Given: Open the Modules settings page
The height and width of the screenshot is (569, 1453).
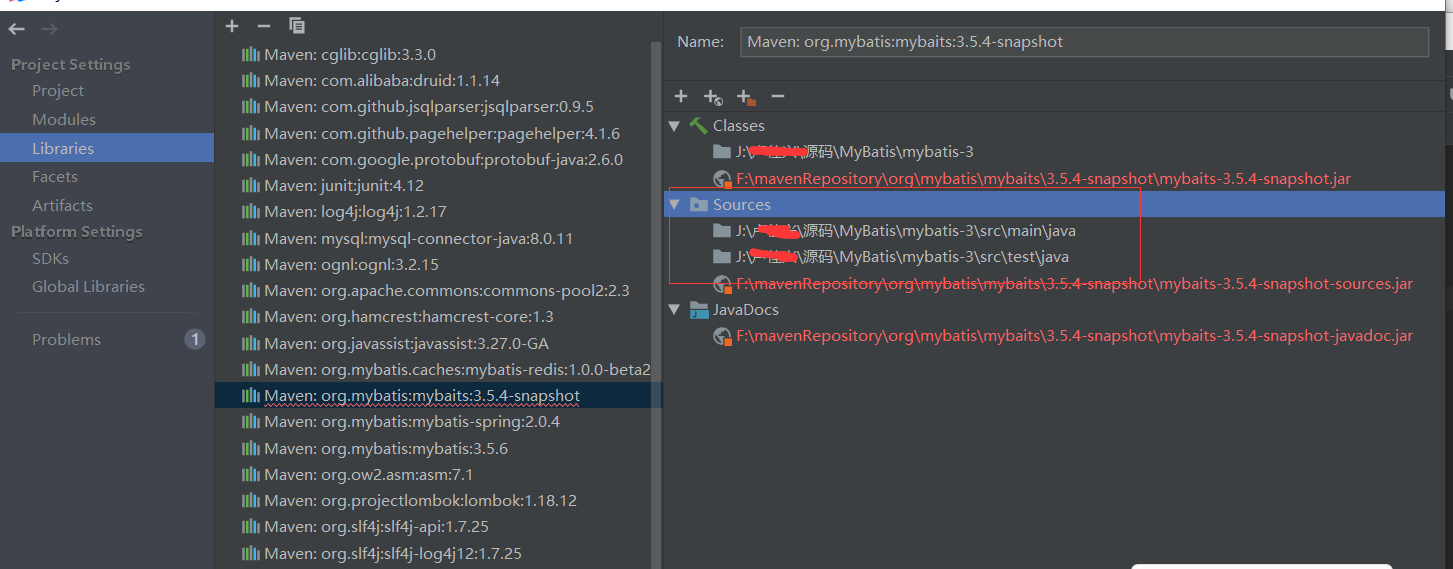Looking at the screenshot, I should click(64, 119).
